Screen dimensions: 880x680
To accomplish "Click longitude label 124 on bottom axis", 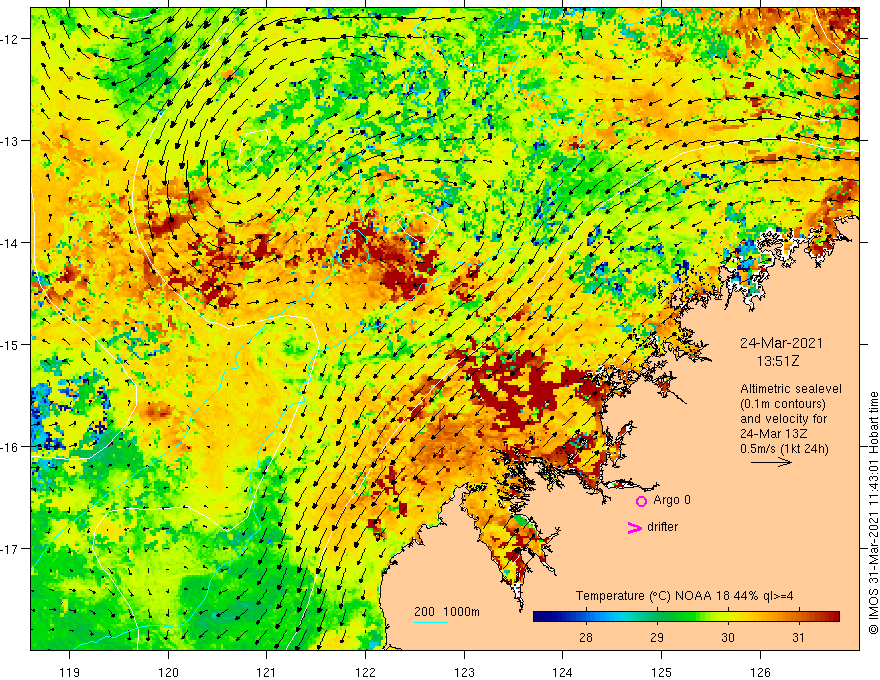I will pyautogui.click(x=562, y=672).
